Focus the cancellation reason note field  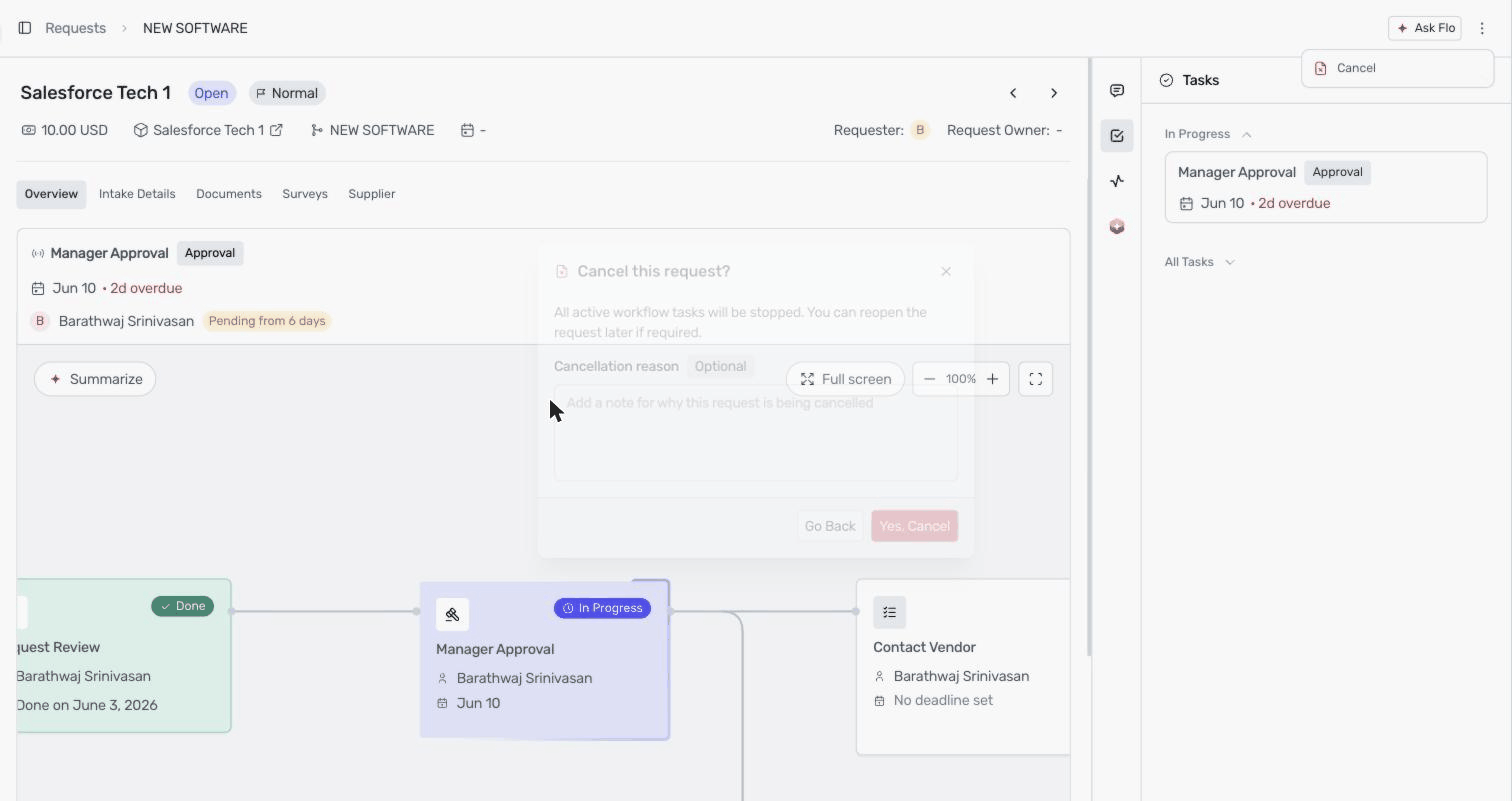click(756, 433)
